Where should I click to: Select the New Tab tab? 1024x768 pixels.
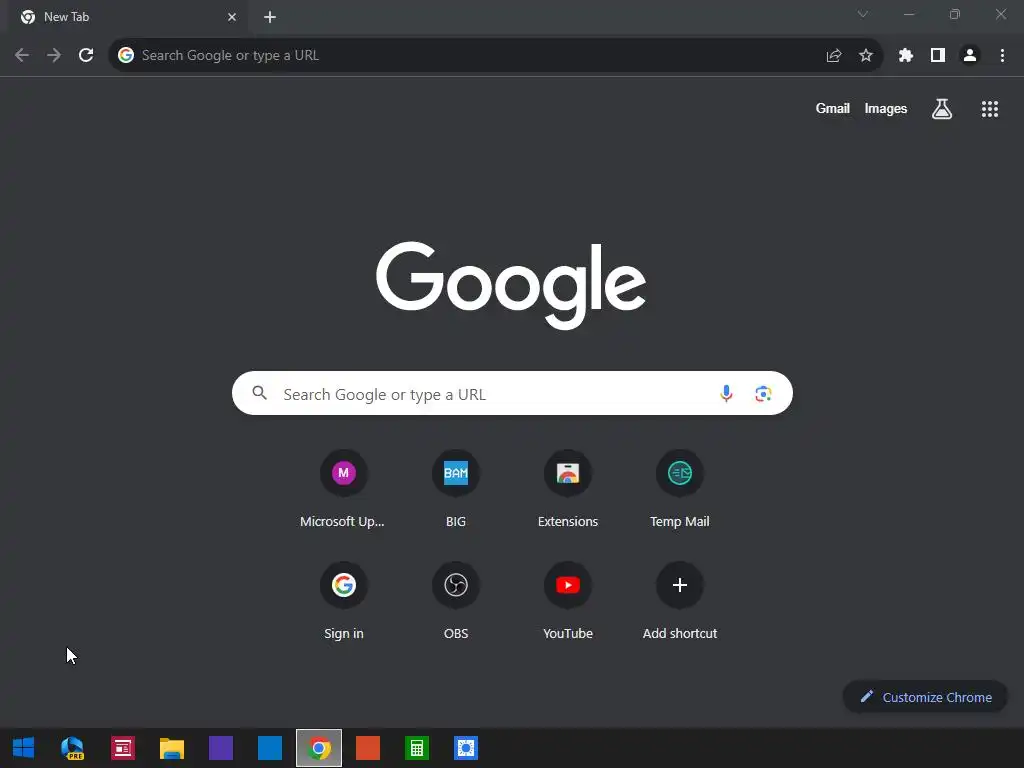point(128,17)
